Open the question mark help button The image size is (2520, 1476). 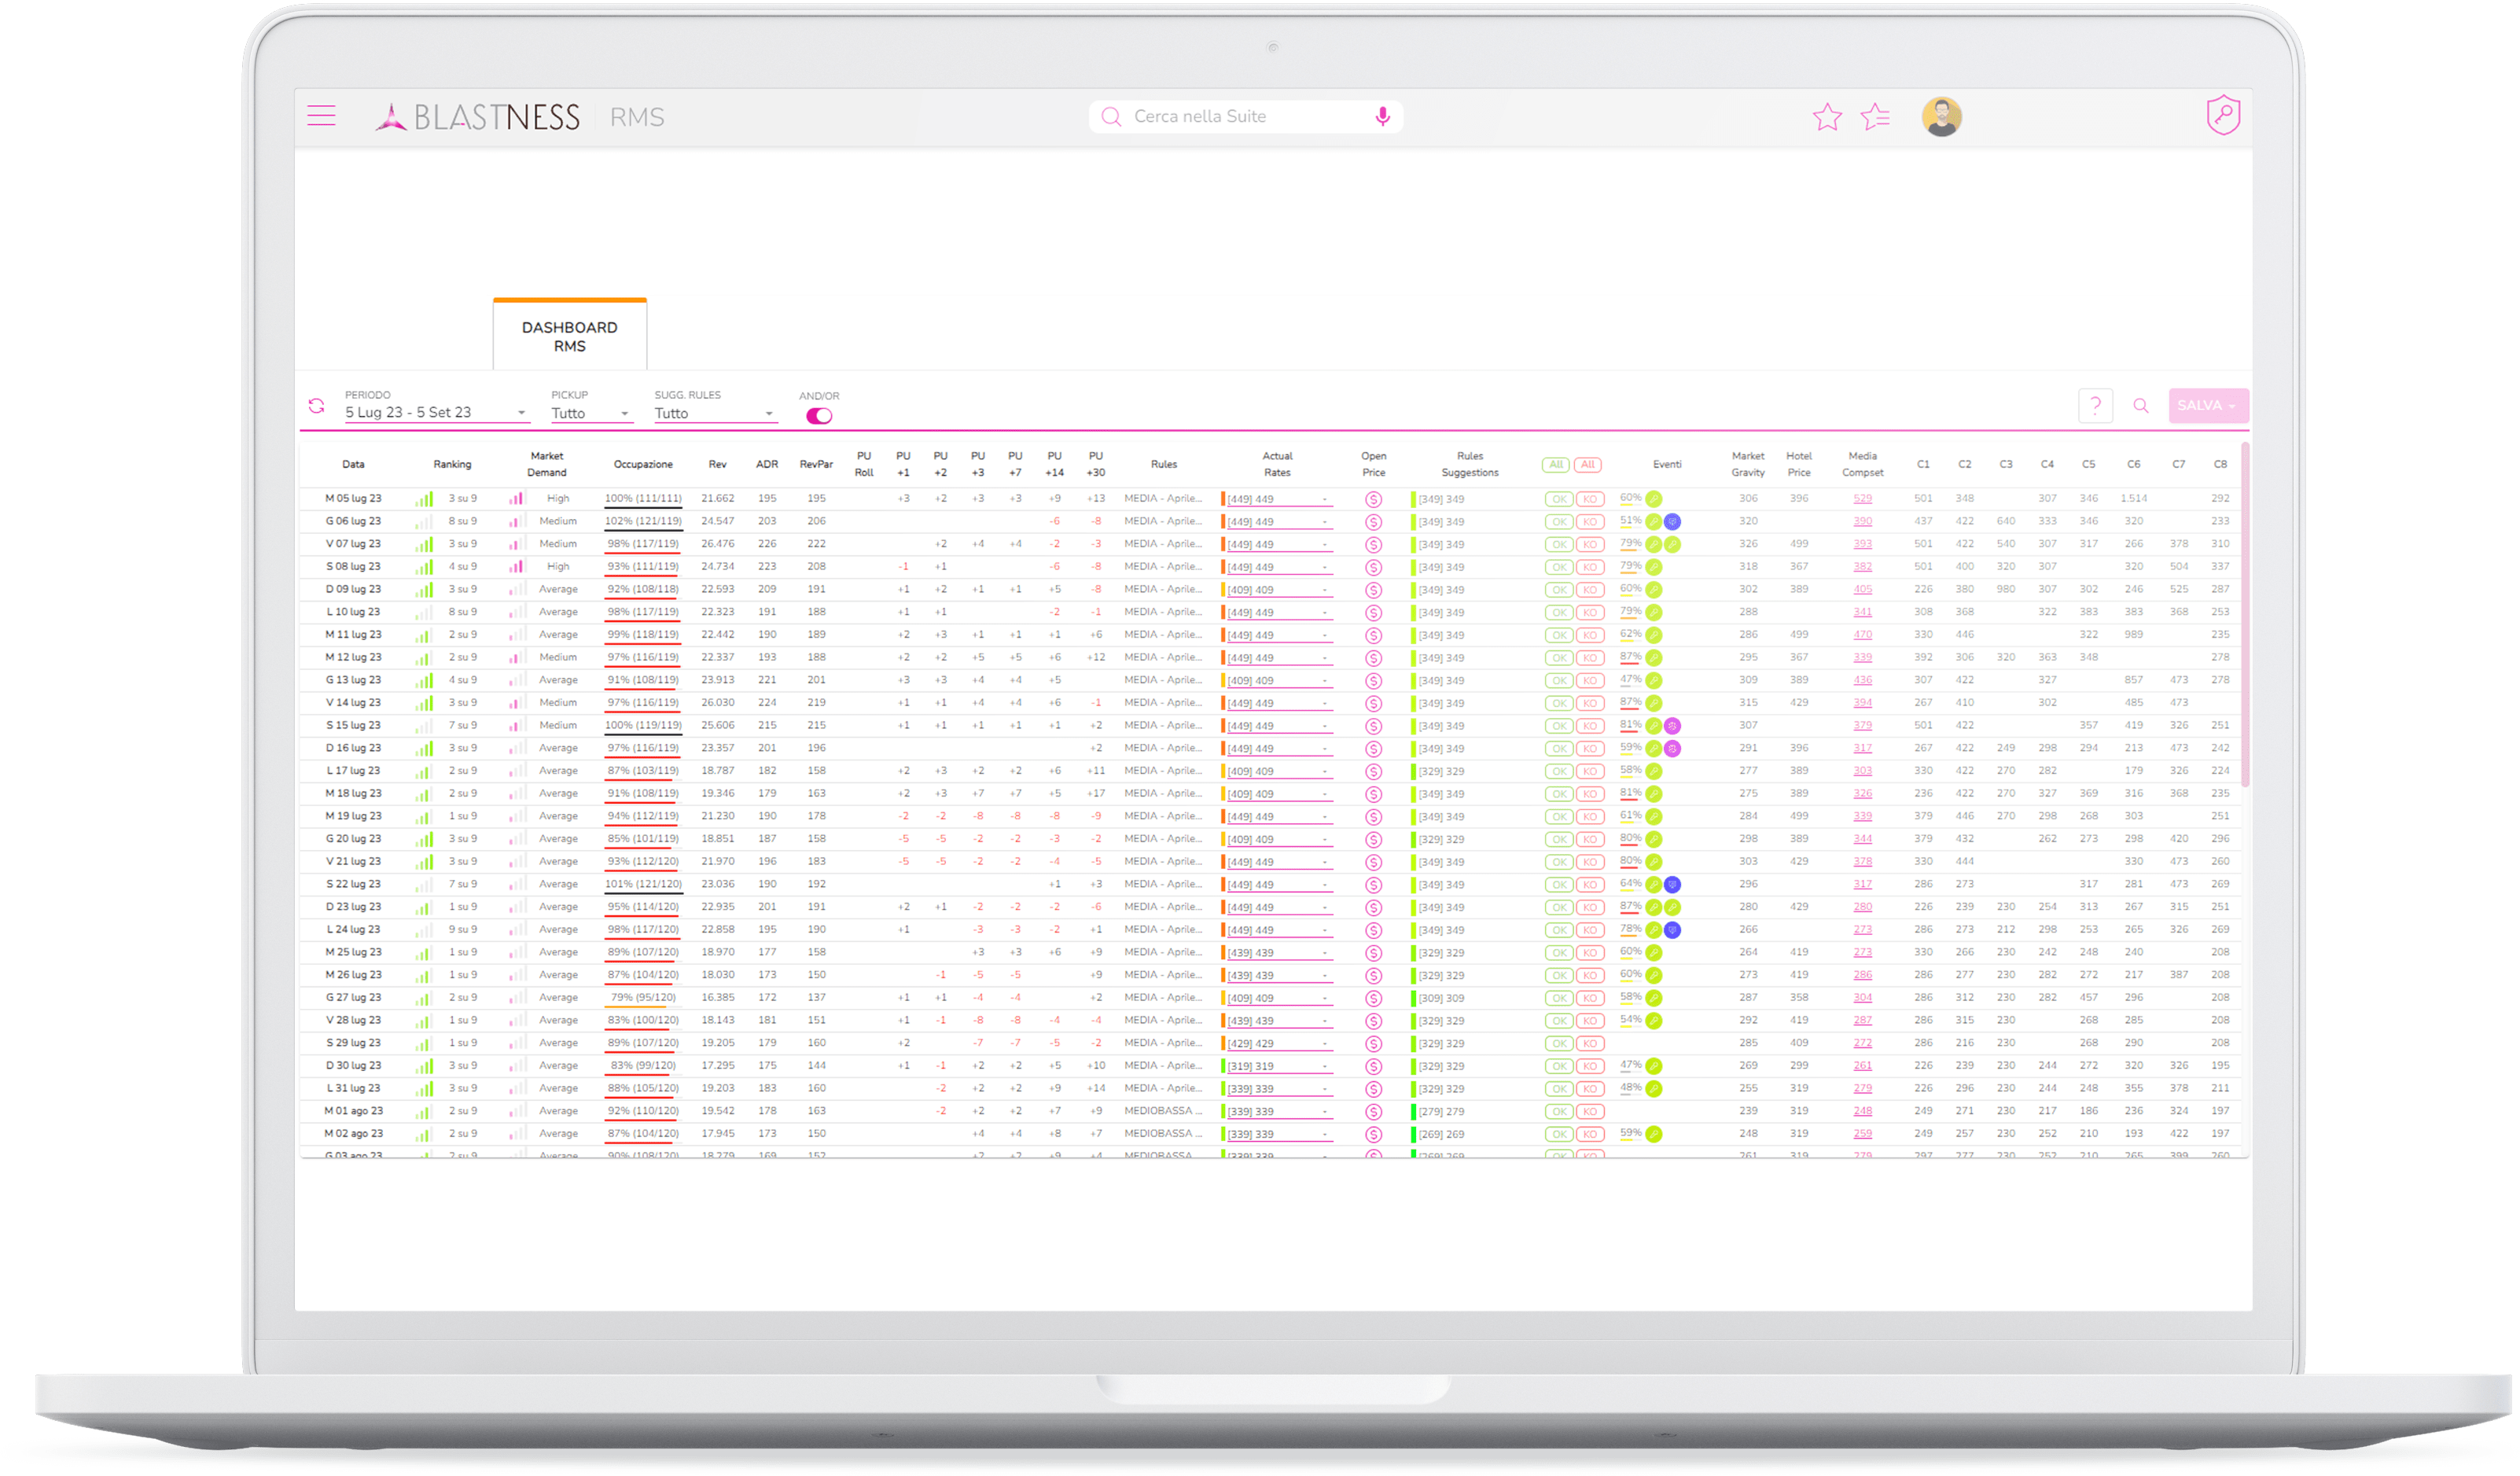(2095, 405)
